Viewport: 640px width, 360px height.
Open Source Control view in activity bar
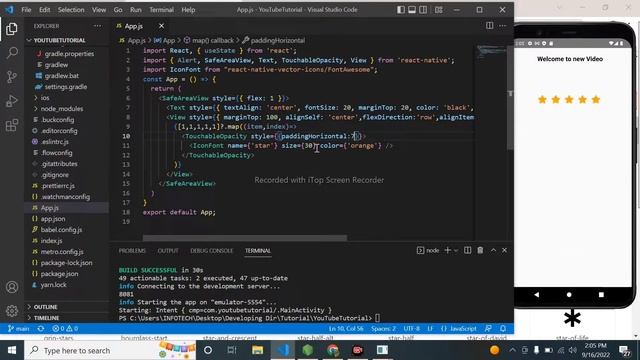(x=12, y=76)
